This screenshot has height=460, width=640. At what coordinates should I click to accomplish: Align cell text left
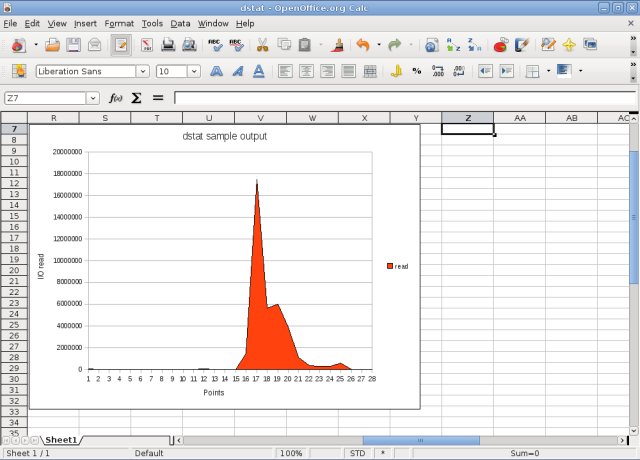click(x=285, y=71)
